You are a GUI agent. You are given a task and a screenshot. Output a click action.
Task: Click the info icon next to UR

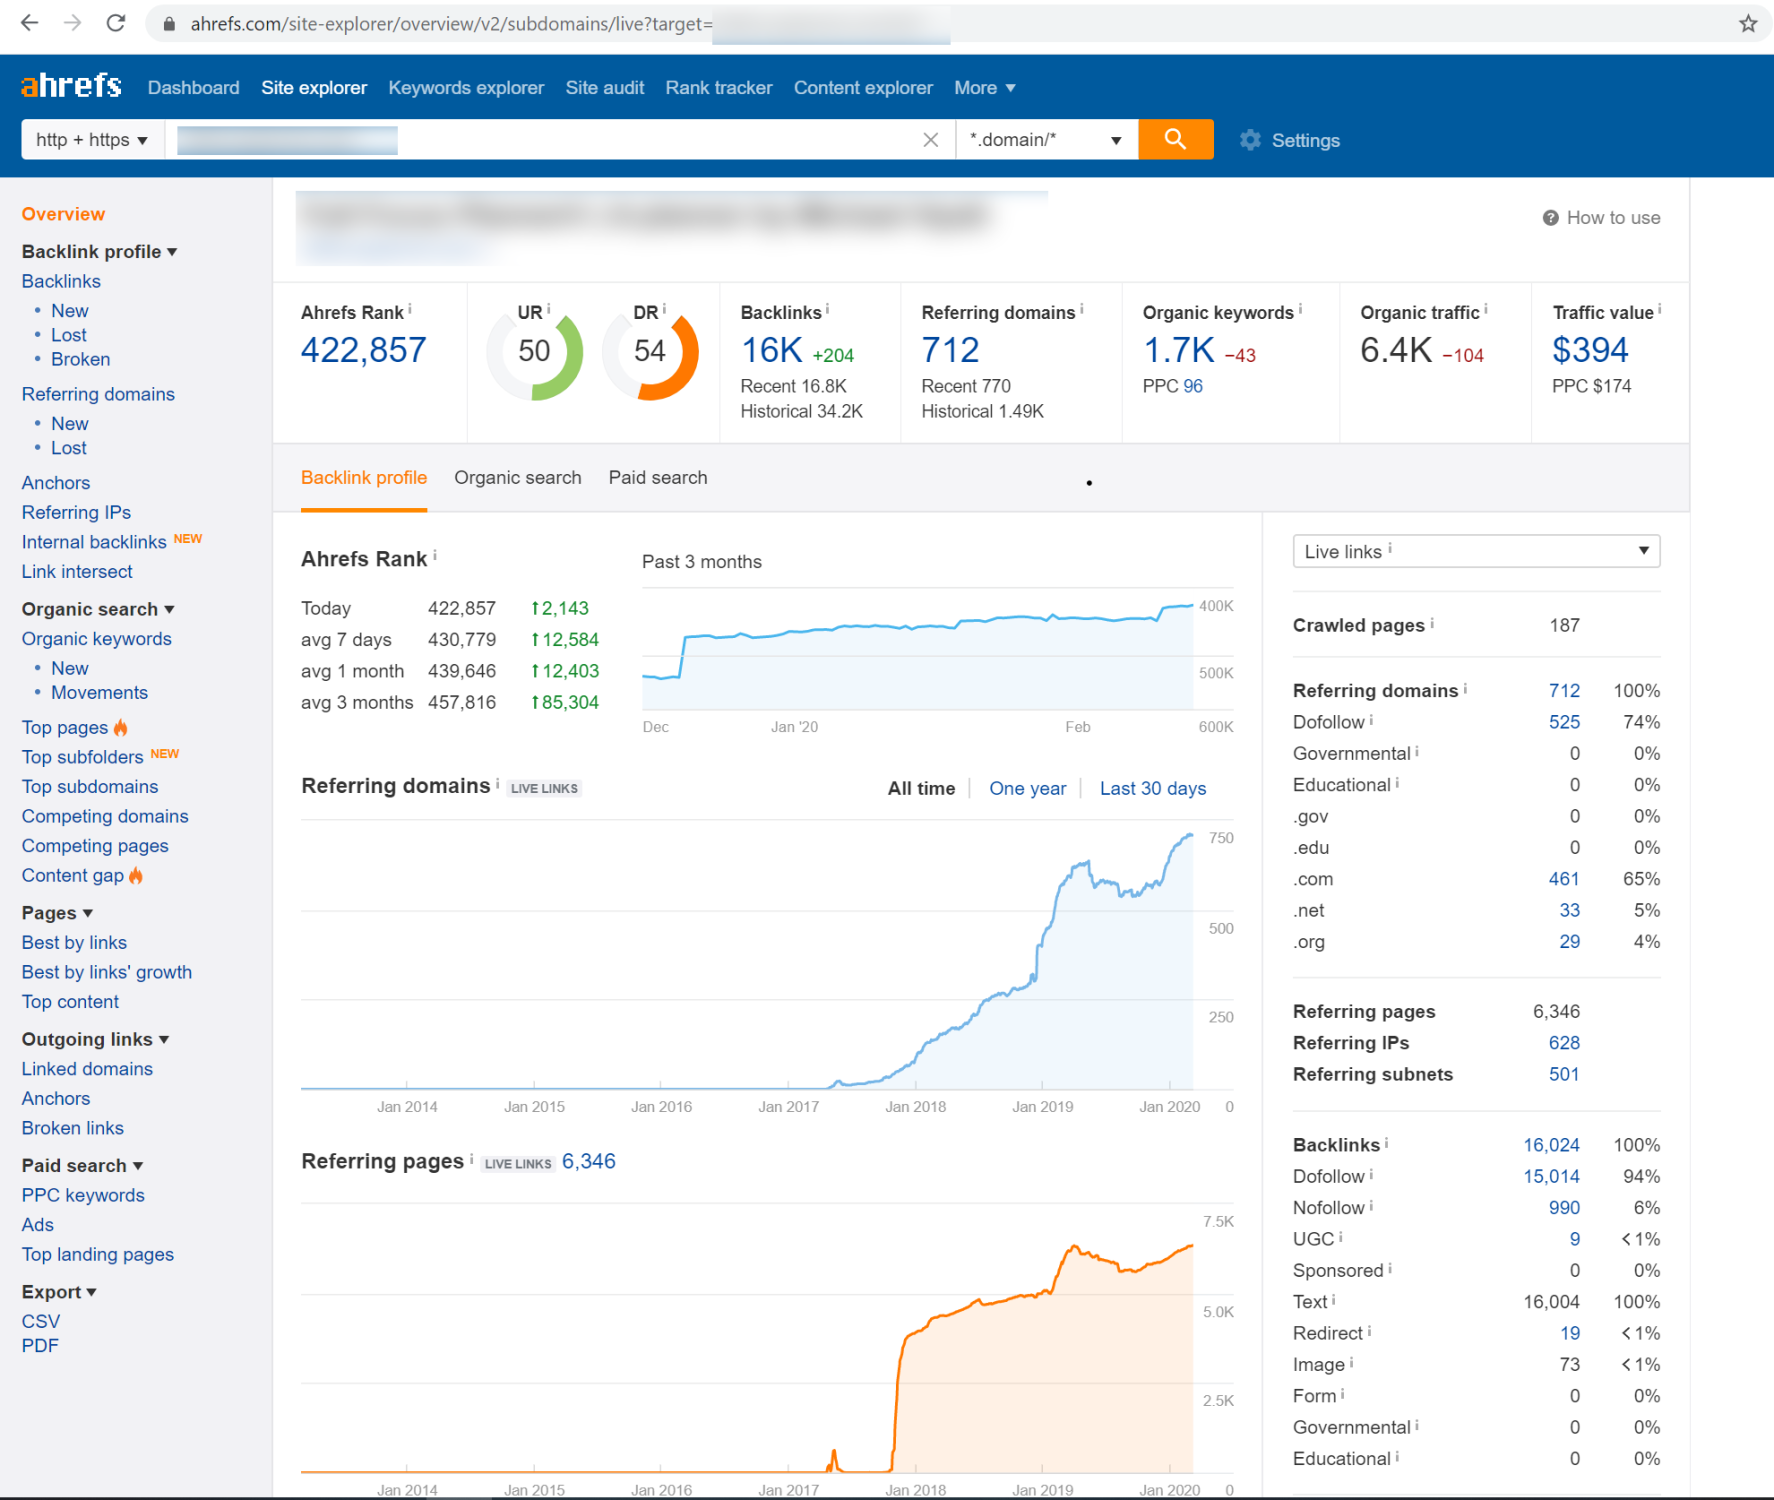(x=548, y=309)
